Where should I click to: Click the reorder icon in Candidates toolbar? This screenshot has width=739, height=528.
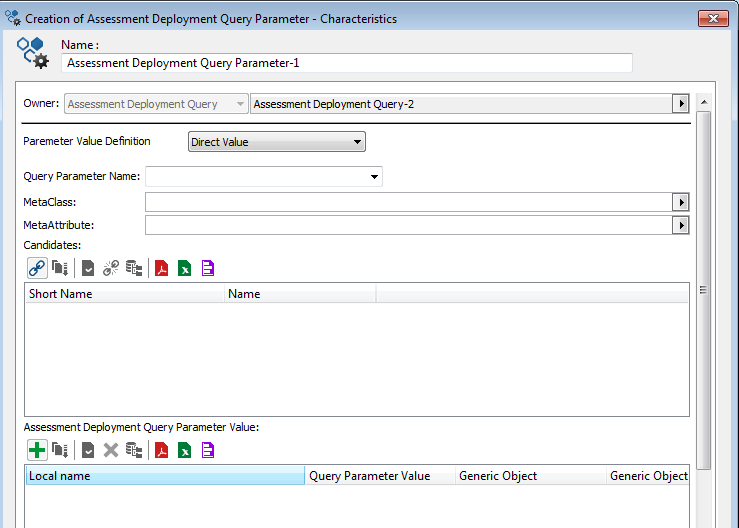[x=60, y=268]
